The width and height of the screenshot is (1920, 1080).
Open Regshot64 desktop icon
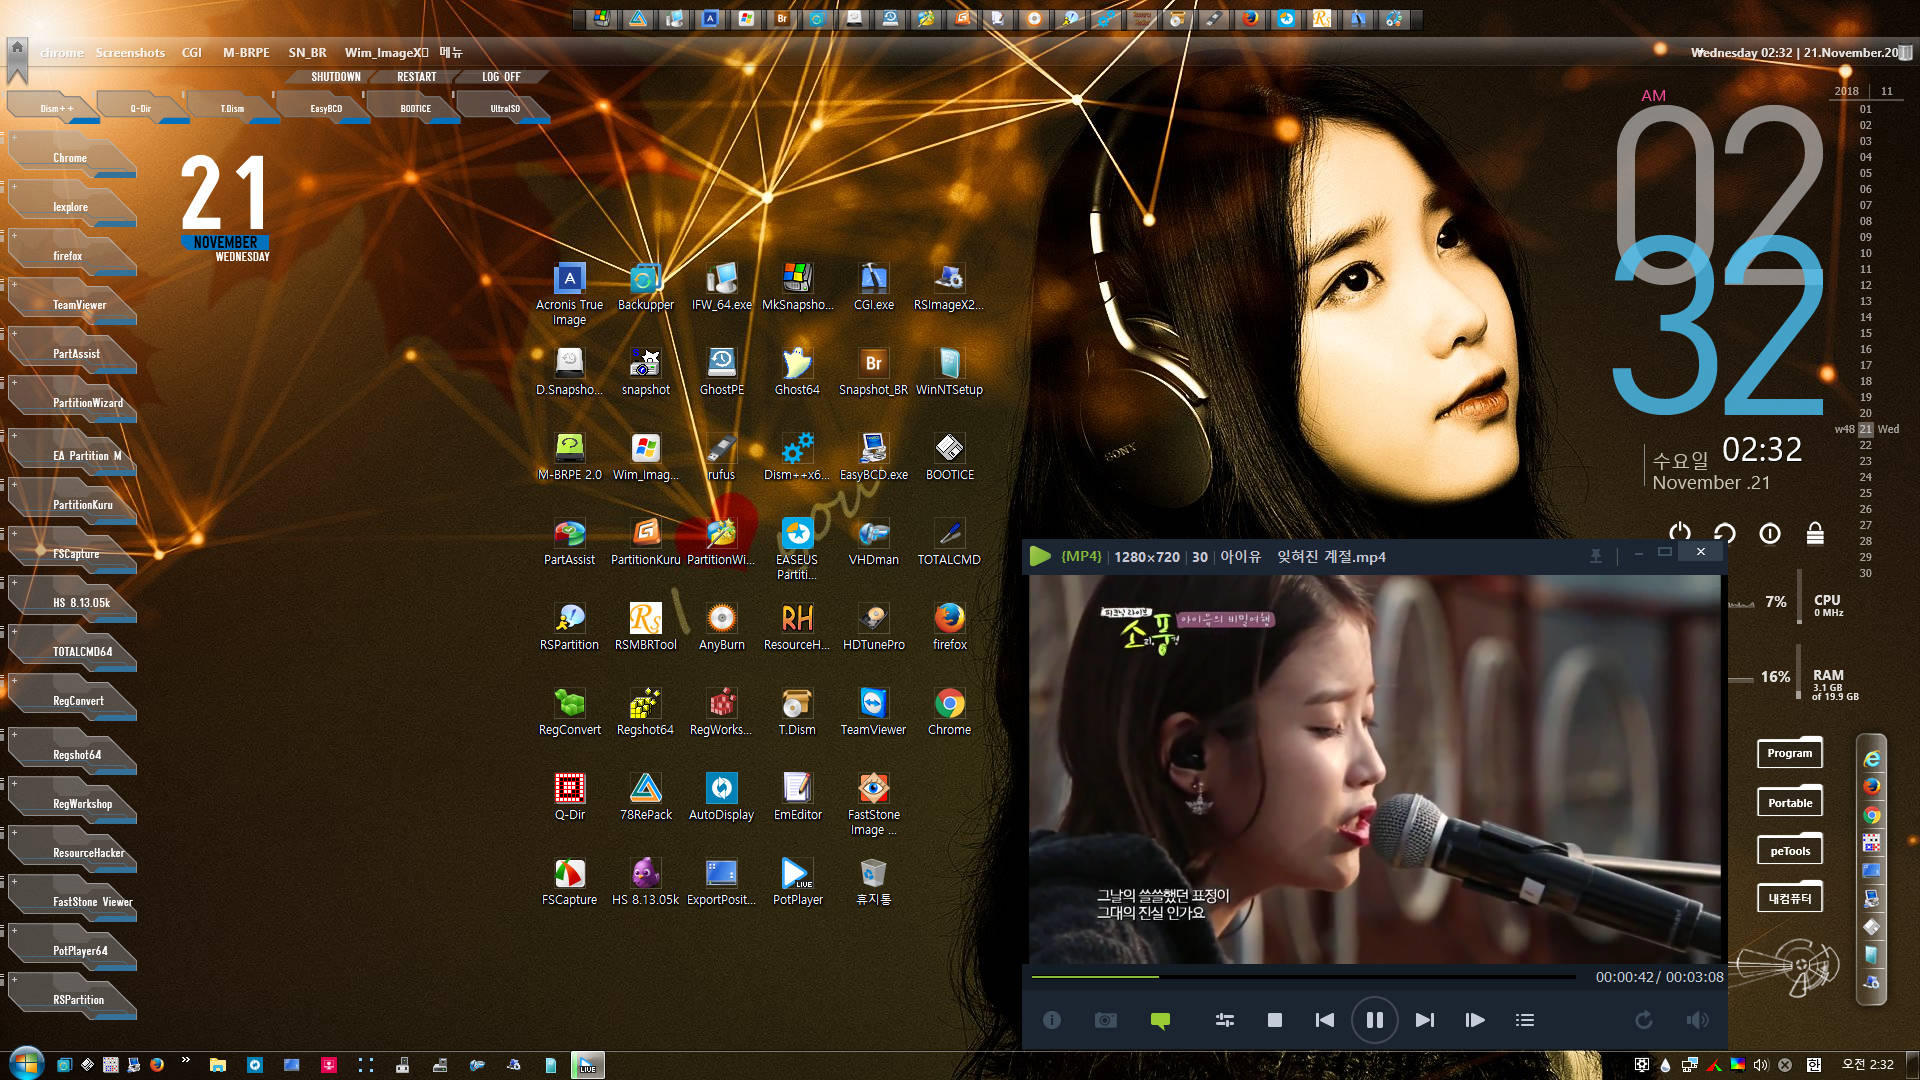(x=645, y=712)
